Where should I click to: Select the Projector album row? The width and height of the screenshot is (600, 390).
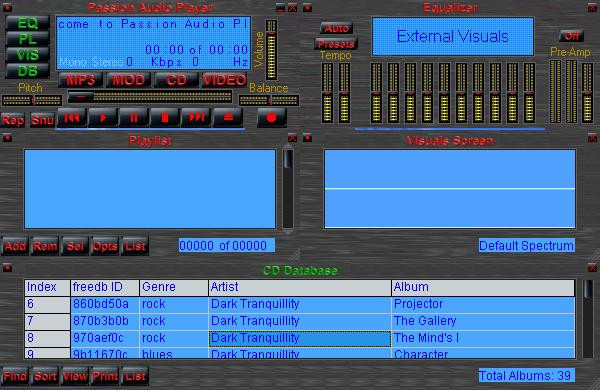pyautogui.click(x=300, y=304)
